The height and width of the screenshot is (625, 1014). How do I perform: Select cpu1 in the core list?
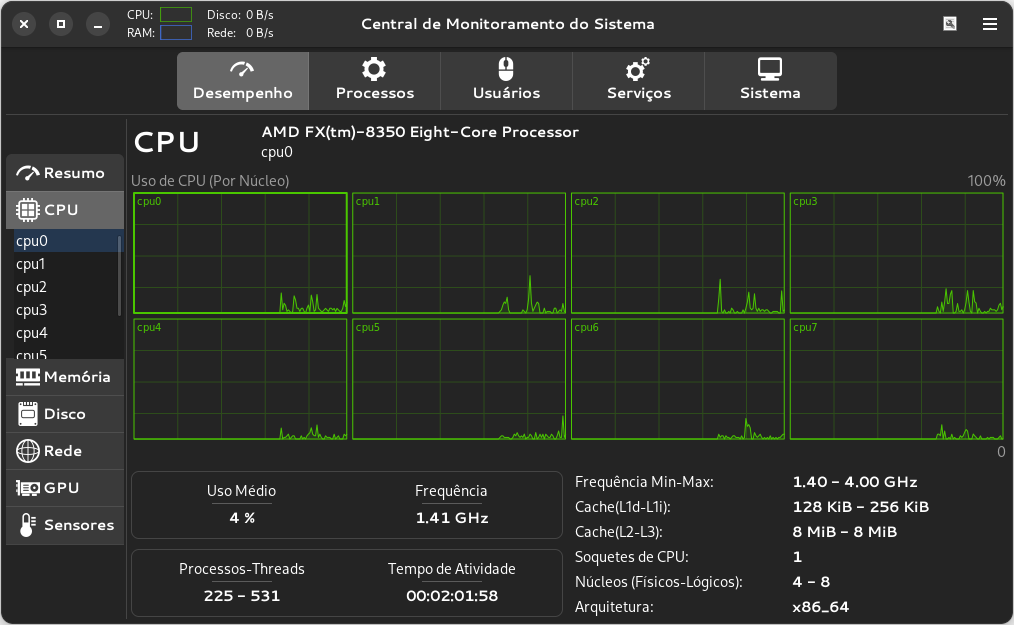pyautogui.click(x=65, y=264)
